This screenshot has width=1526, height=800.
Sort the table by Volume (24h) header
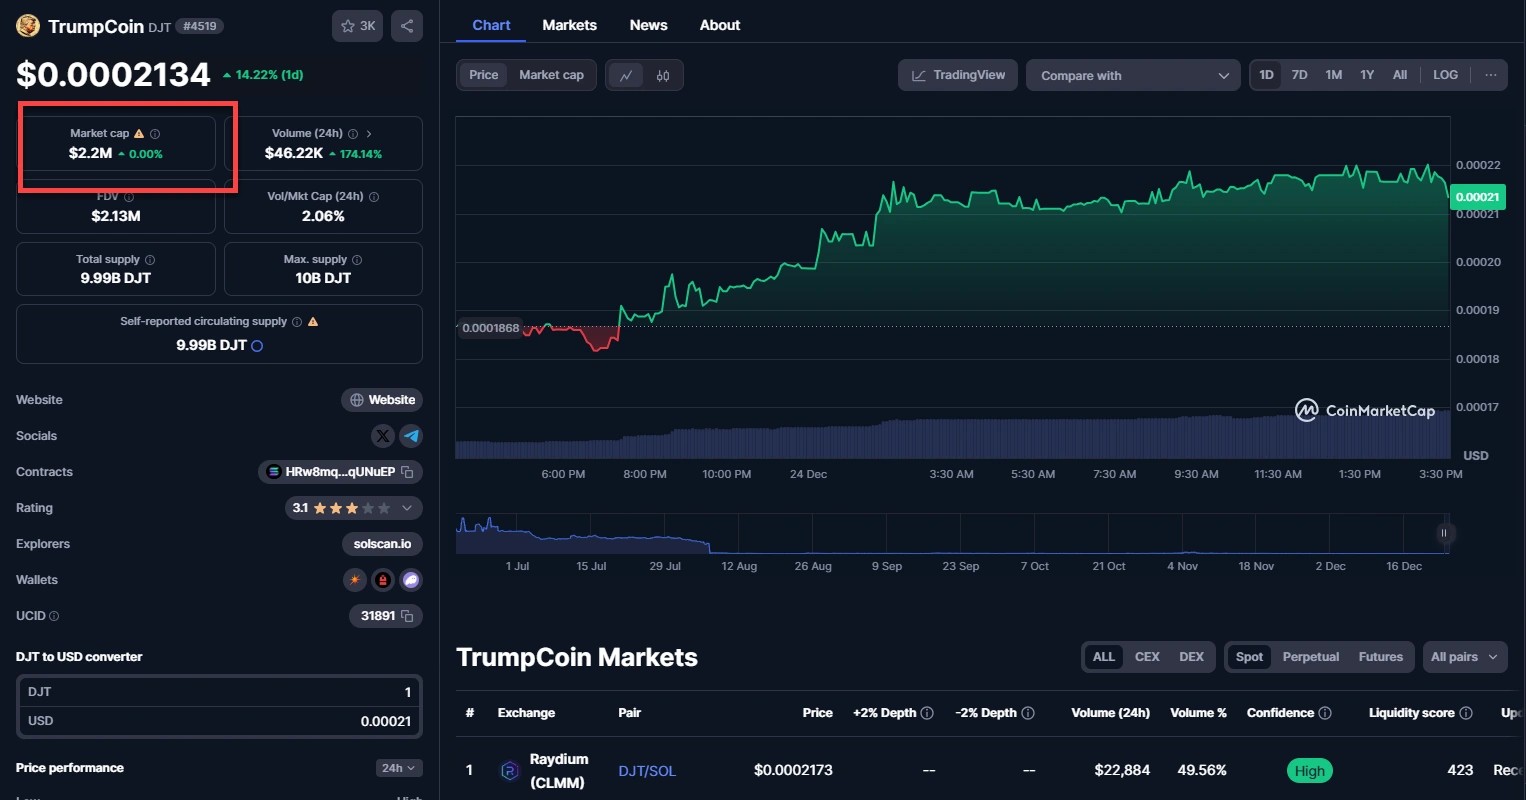tap(1110, 713)
